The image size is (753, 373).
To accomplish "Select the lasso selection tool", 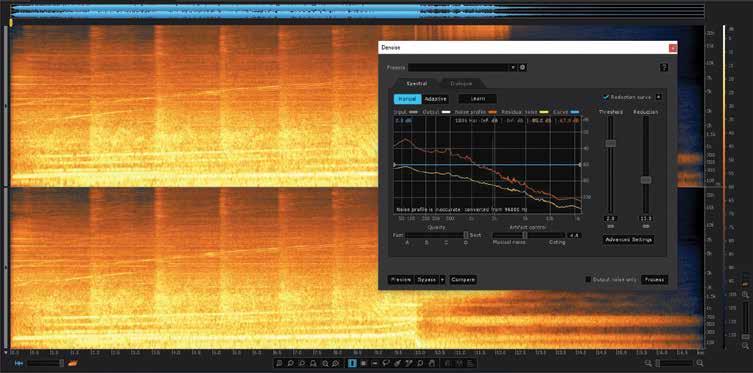I will coord(386,363).
